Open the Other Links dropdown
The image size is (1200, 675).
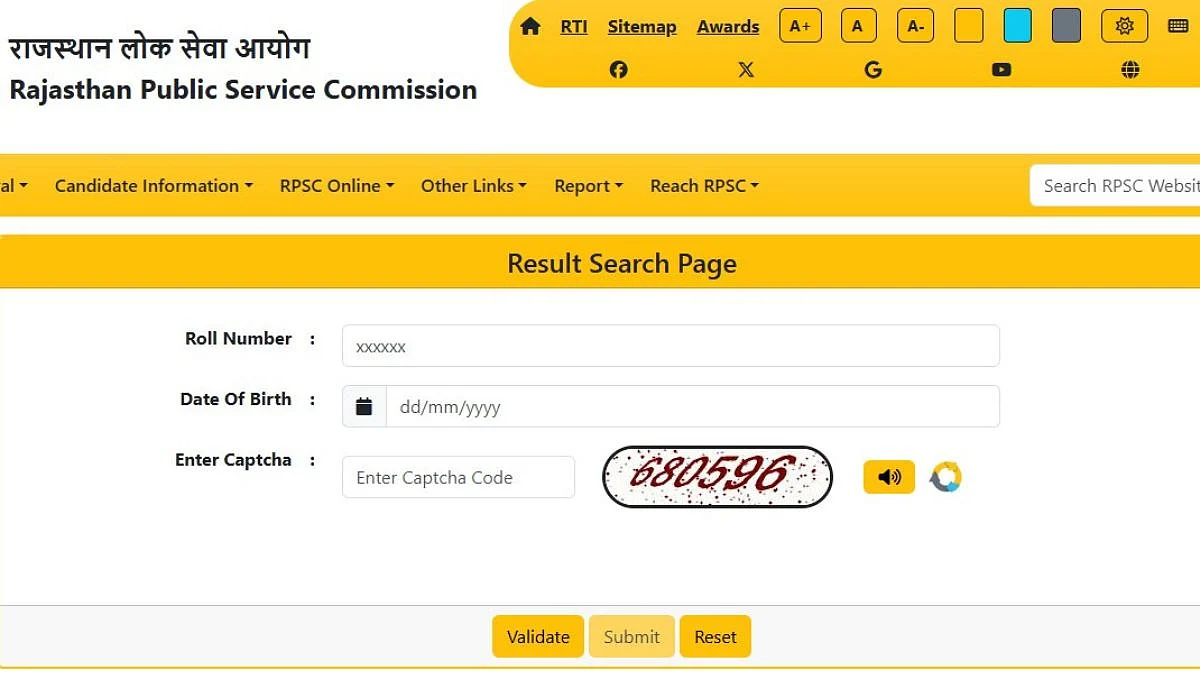click(x=474, y=186)
